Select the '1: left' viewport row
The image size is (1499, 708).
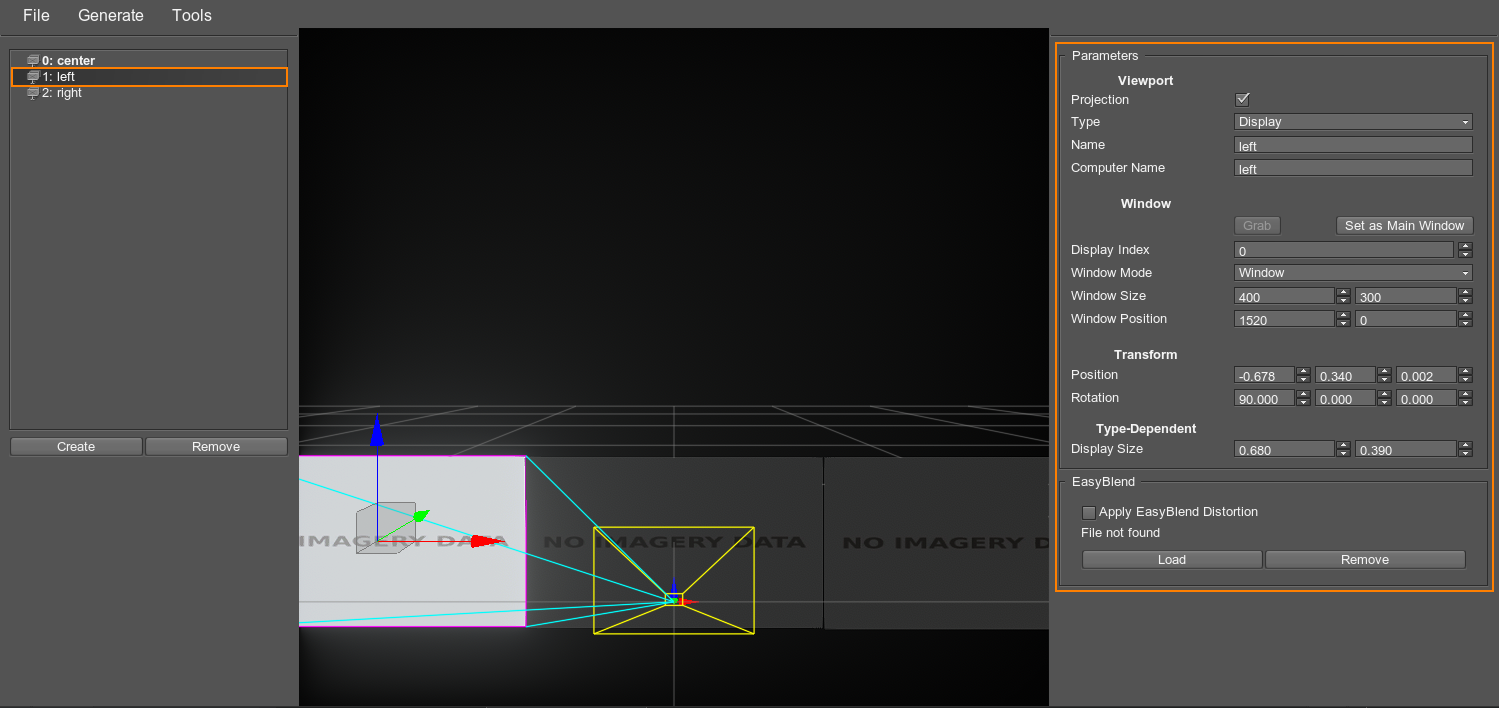click(x=149, y=77)
